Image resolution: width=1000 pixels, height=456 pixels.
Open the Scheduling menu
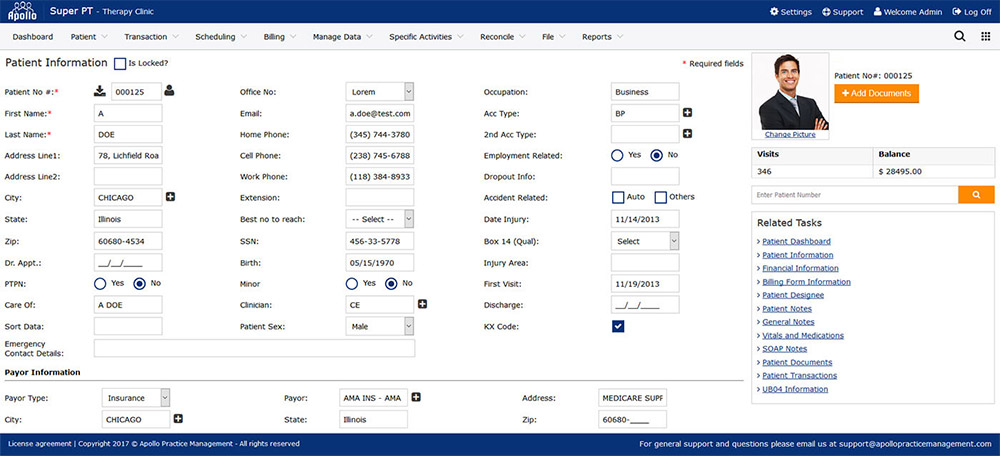click(x=215, y=37)
